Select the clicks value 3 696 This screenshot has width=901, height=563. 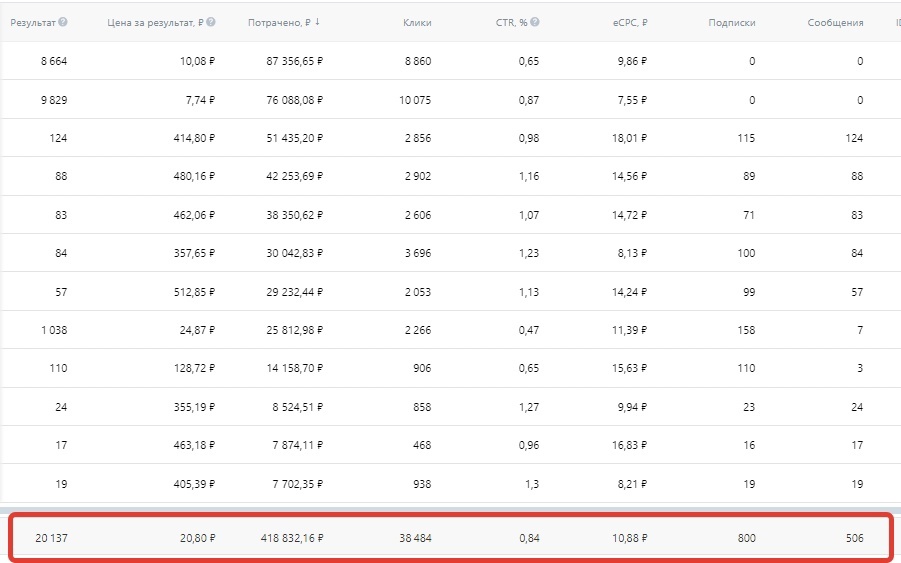[x=418, y=253]
